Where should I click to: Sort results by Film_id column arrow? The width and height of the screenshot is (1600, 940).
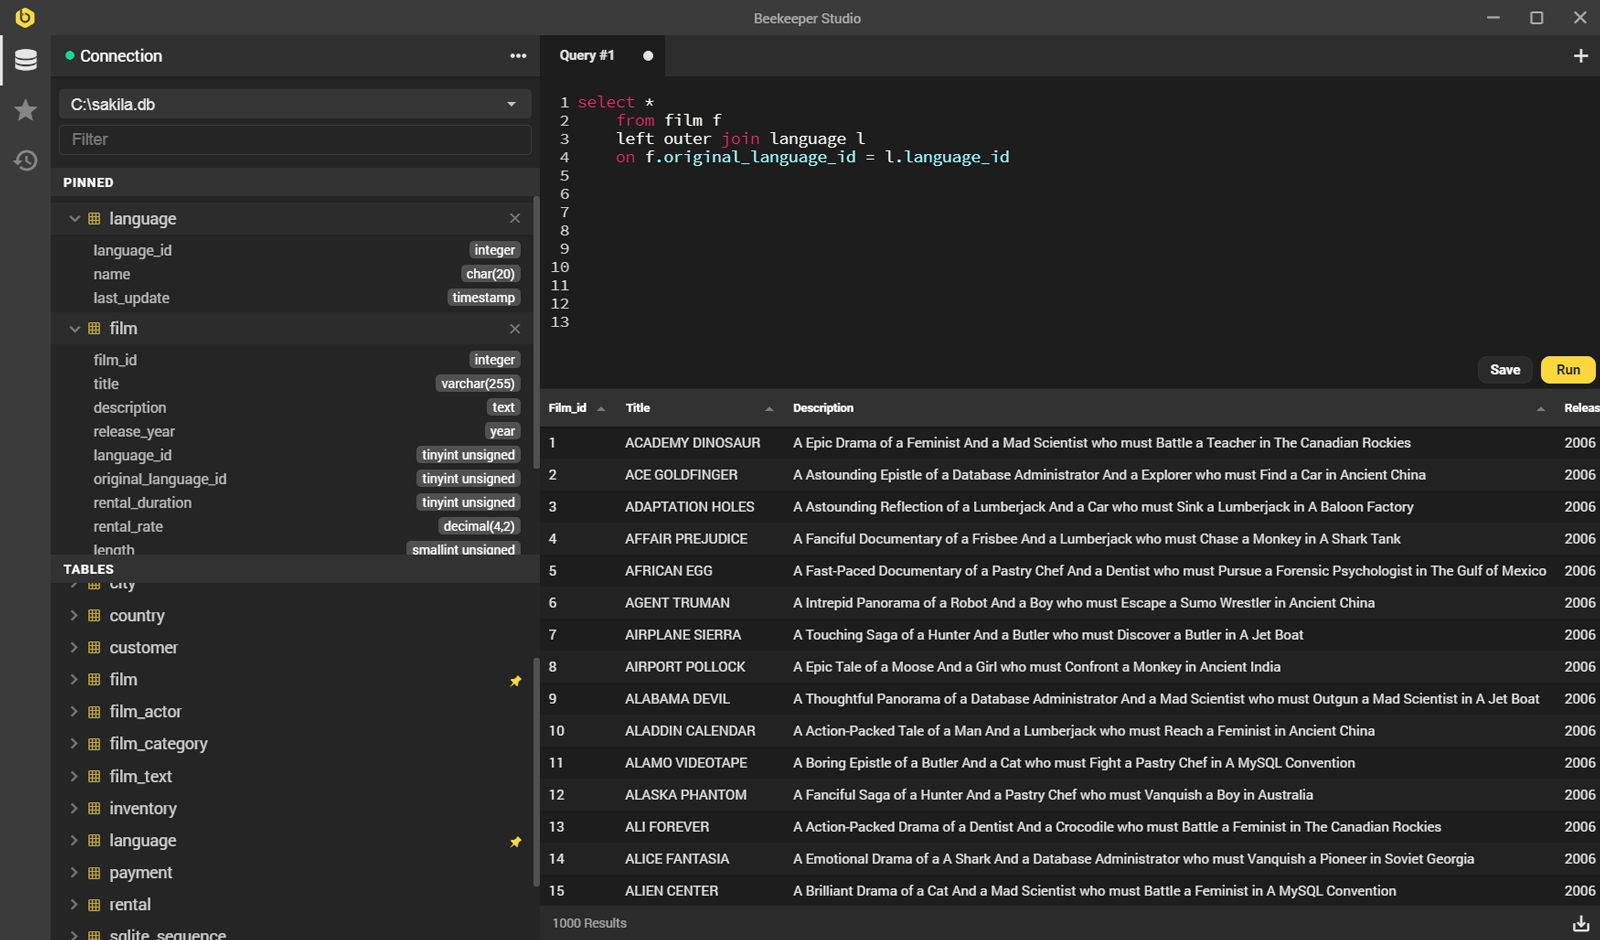pyautogui.click(x=601, y=409)
